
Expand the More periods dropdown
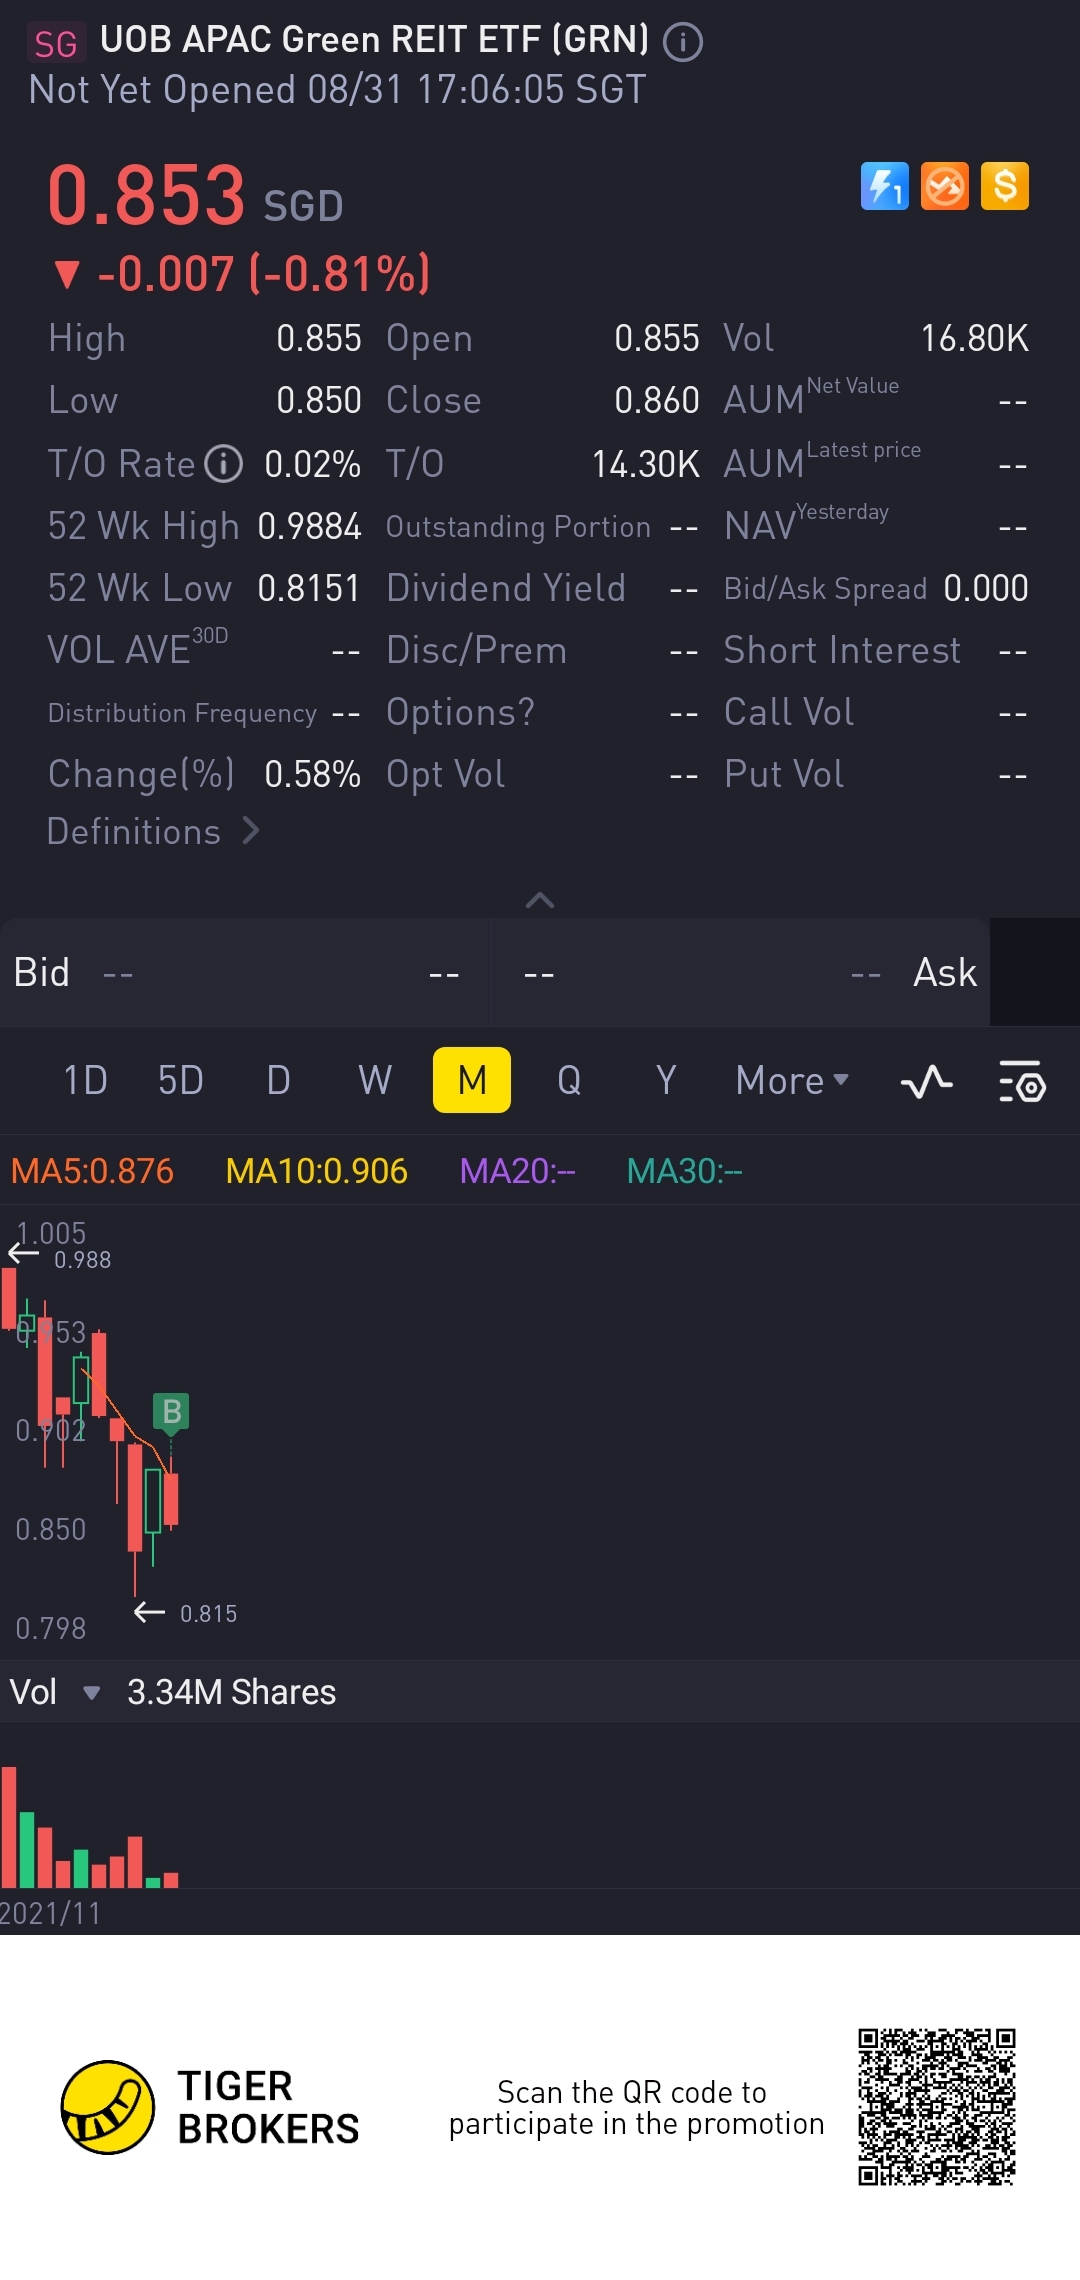coord(792,1080)
